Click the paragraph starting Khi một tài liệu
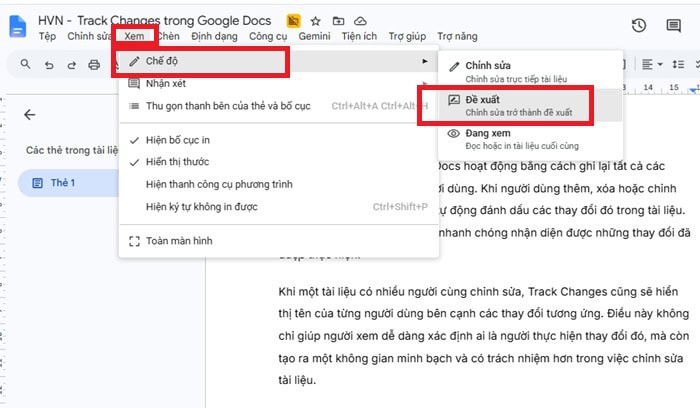700x408 pixels. click(483, 336)
